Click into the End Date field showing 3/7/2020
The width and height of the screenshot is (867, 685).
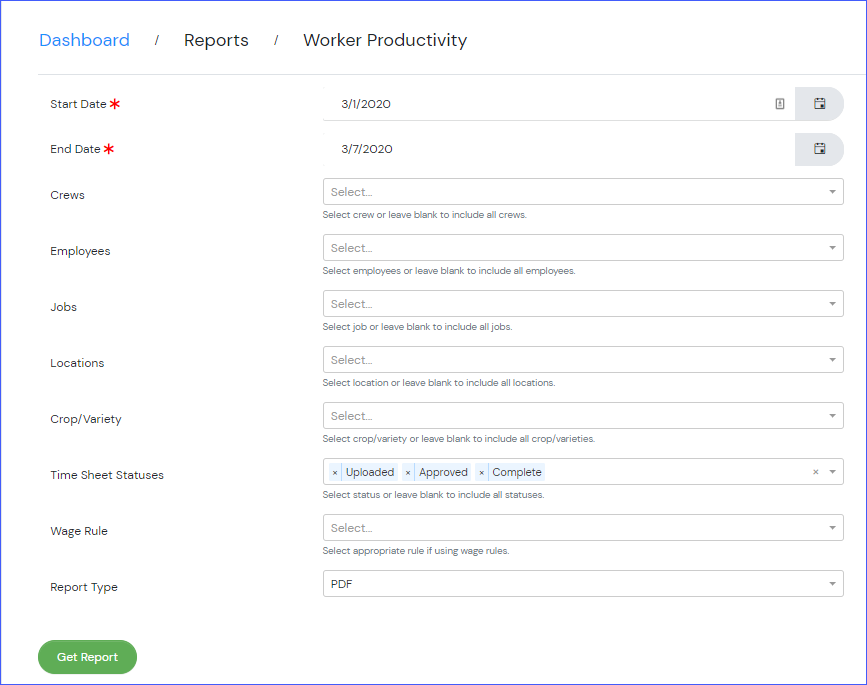[558, 149]
